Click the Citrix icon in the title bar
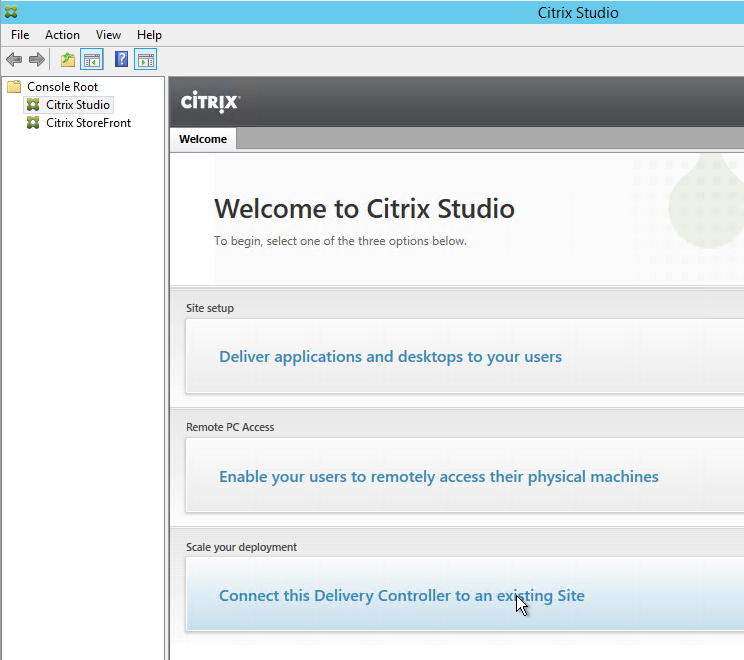This screenshot has width=744, height=660. point(11,12)
